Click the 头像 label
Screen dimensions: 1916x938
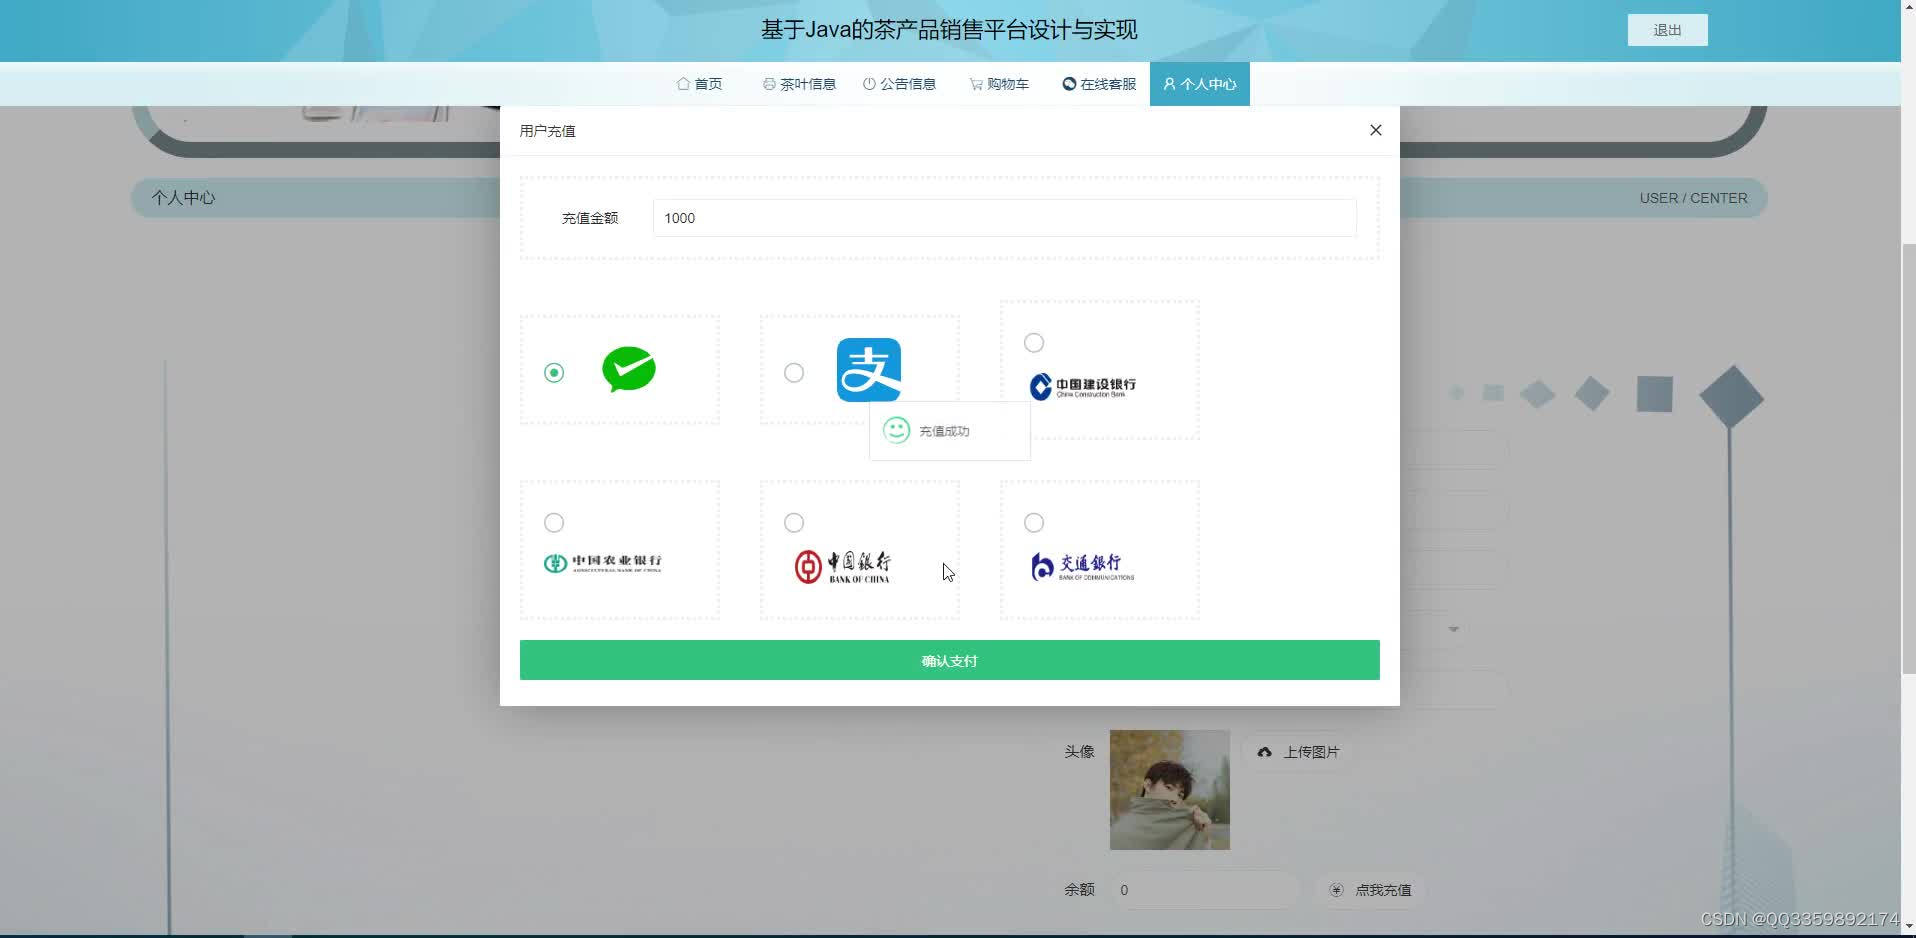1079,751
